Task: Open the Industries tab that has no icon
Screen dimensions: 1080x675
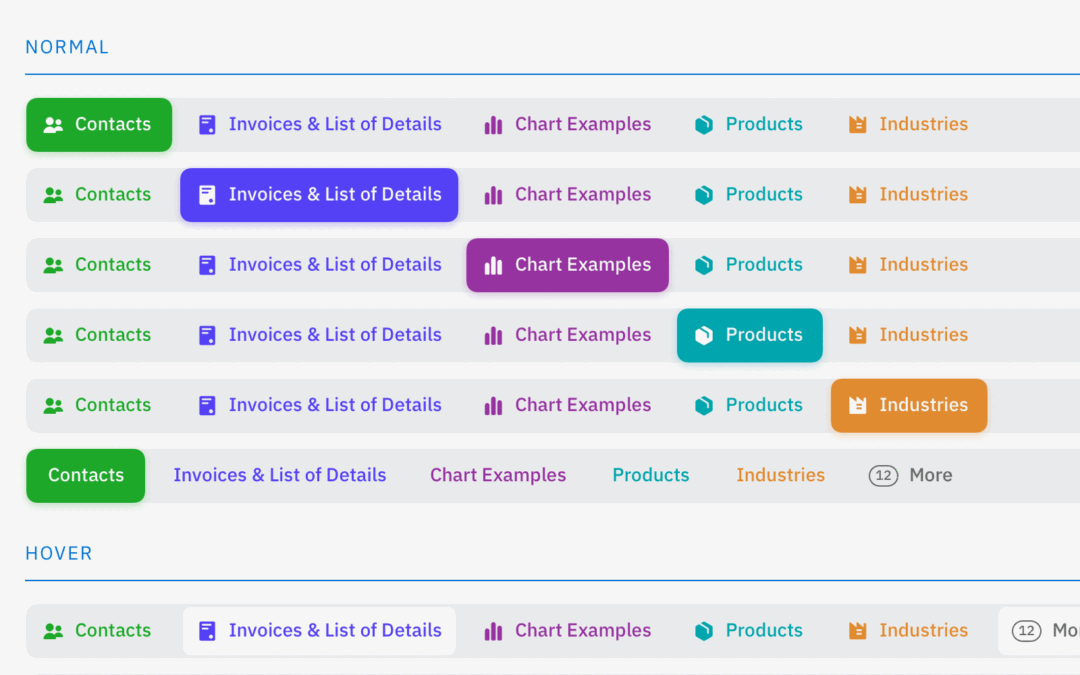Action: pyautogui.click(x=780, y=476)
